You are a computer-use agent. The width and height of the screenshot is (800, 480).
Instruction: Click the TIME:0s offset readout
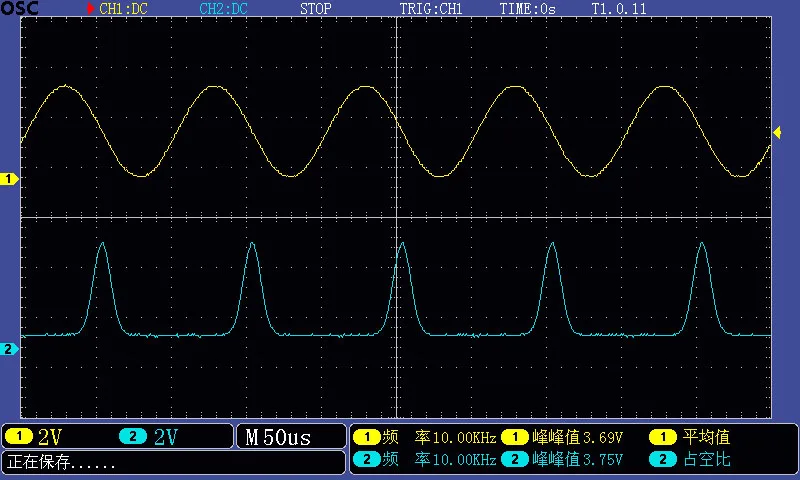527,9
